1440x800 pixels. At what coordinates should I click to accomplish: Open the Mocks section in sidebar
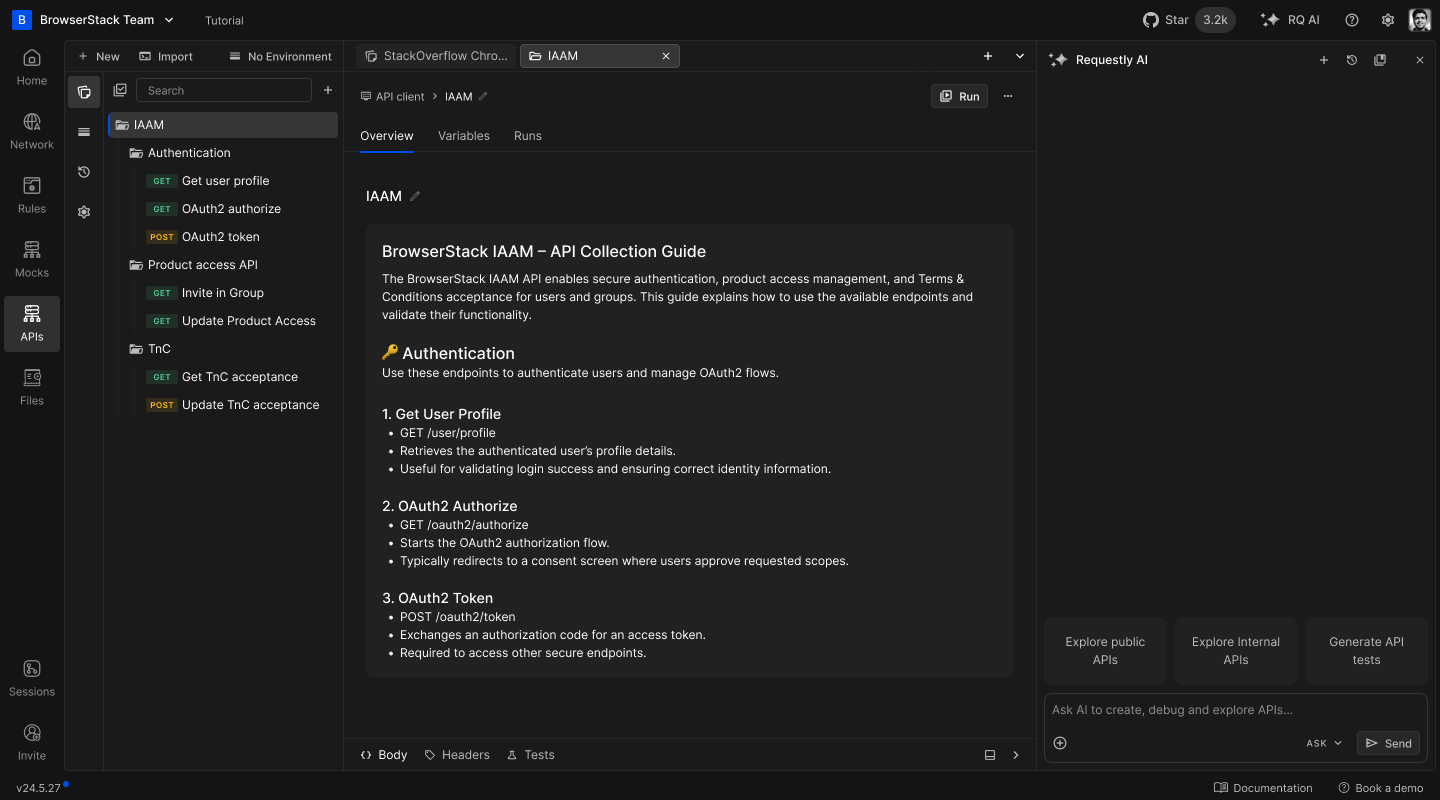[x=32, y=260]
